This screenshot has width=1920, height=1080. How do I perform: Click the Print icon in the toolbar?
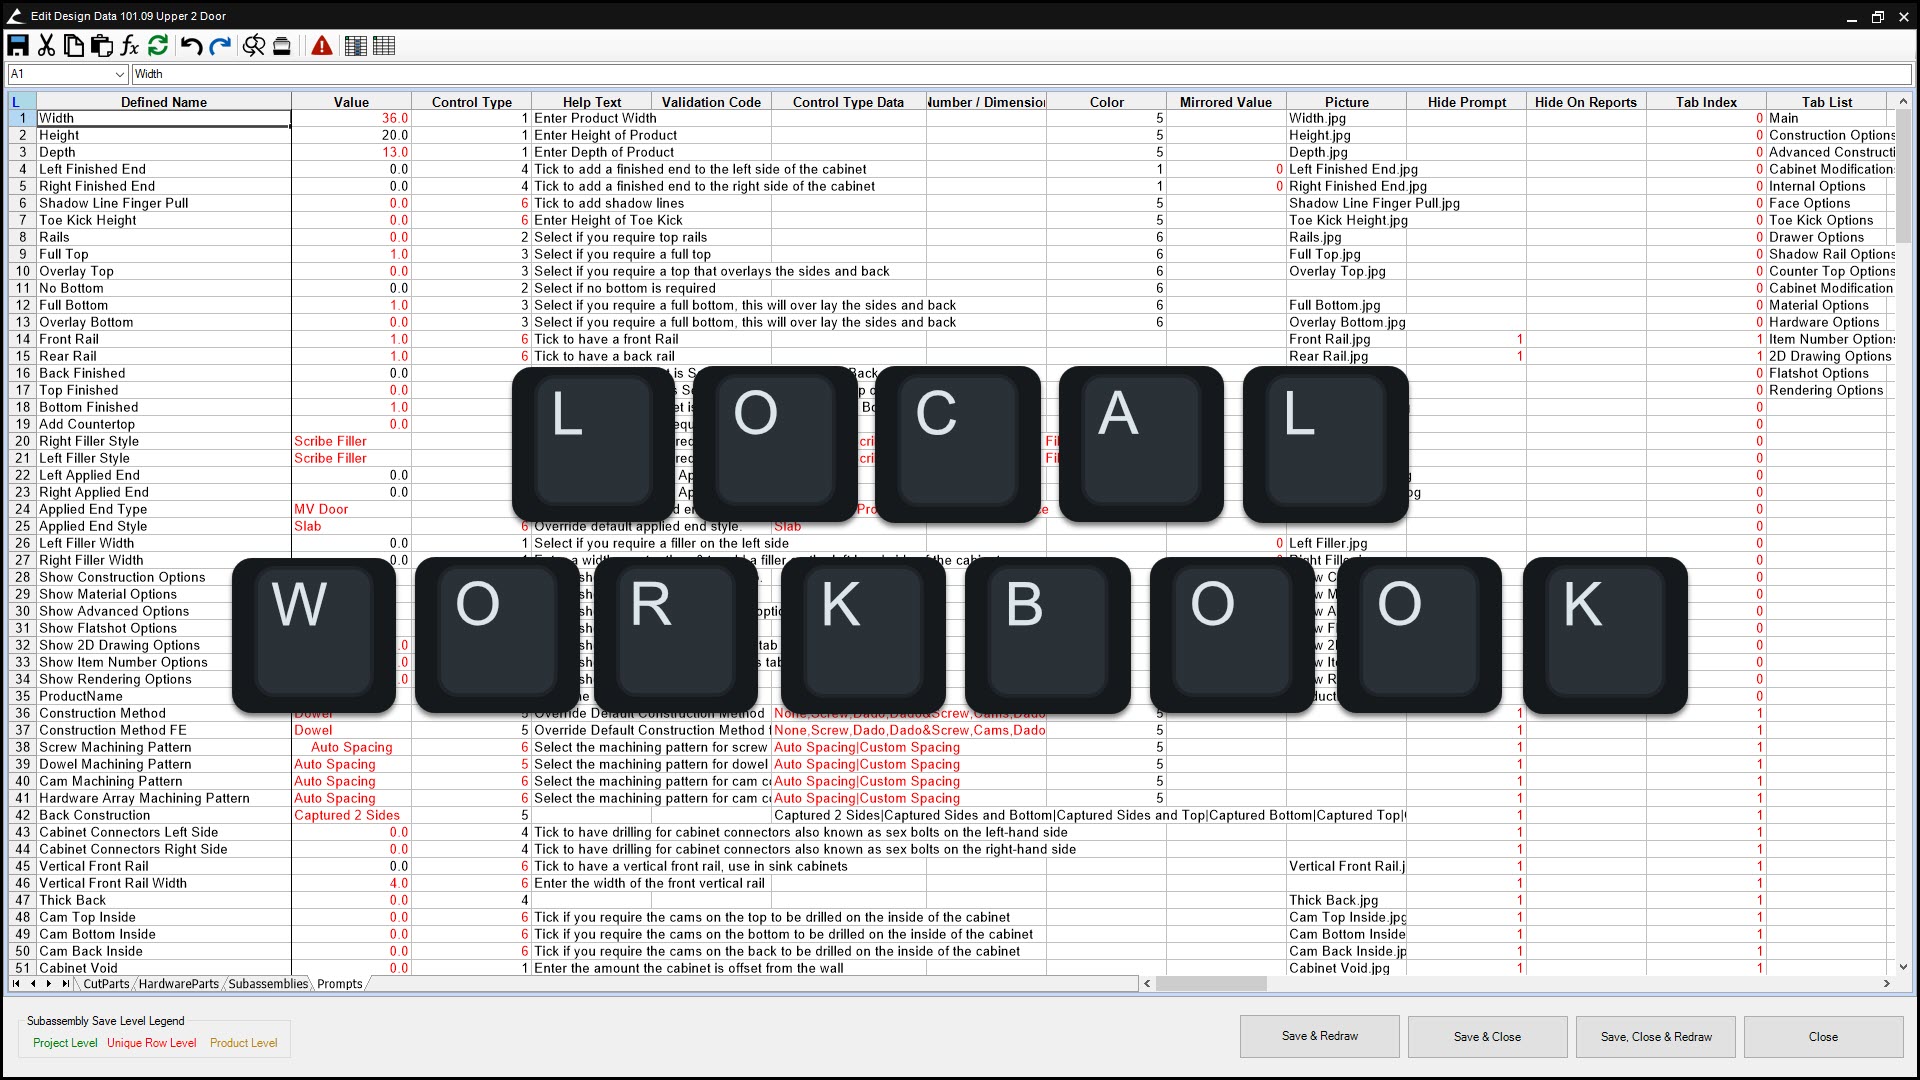(282, 45)
